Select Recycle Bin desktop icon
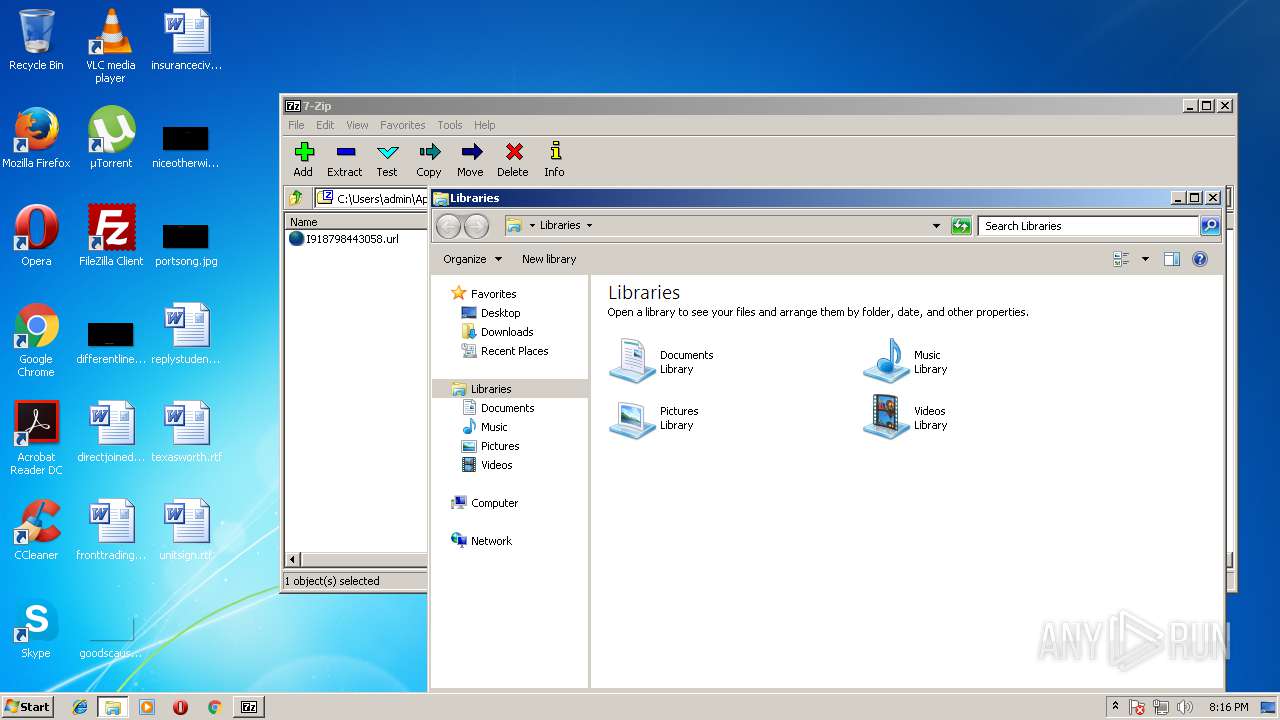This screenshot has width=1280, height=720. 36,40
